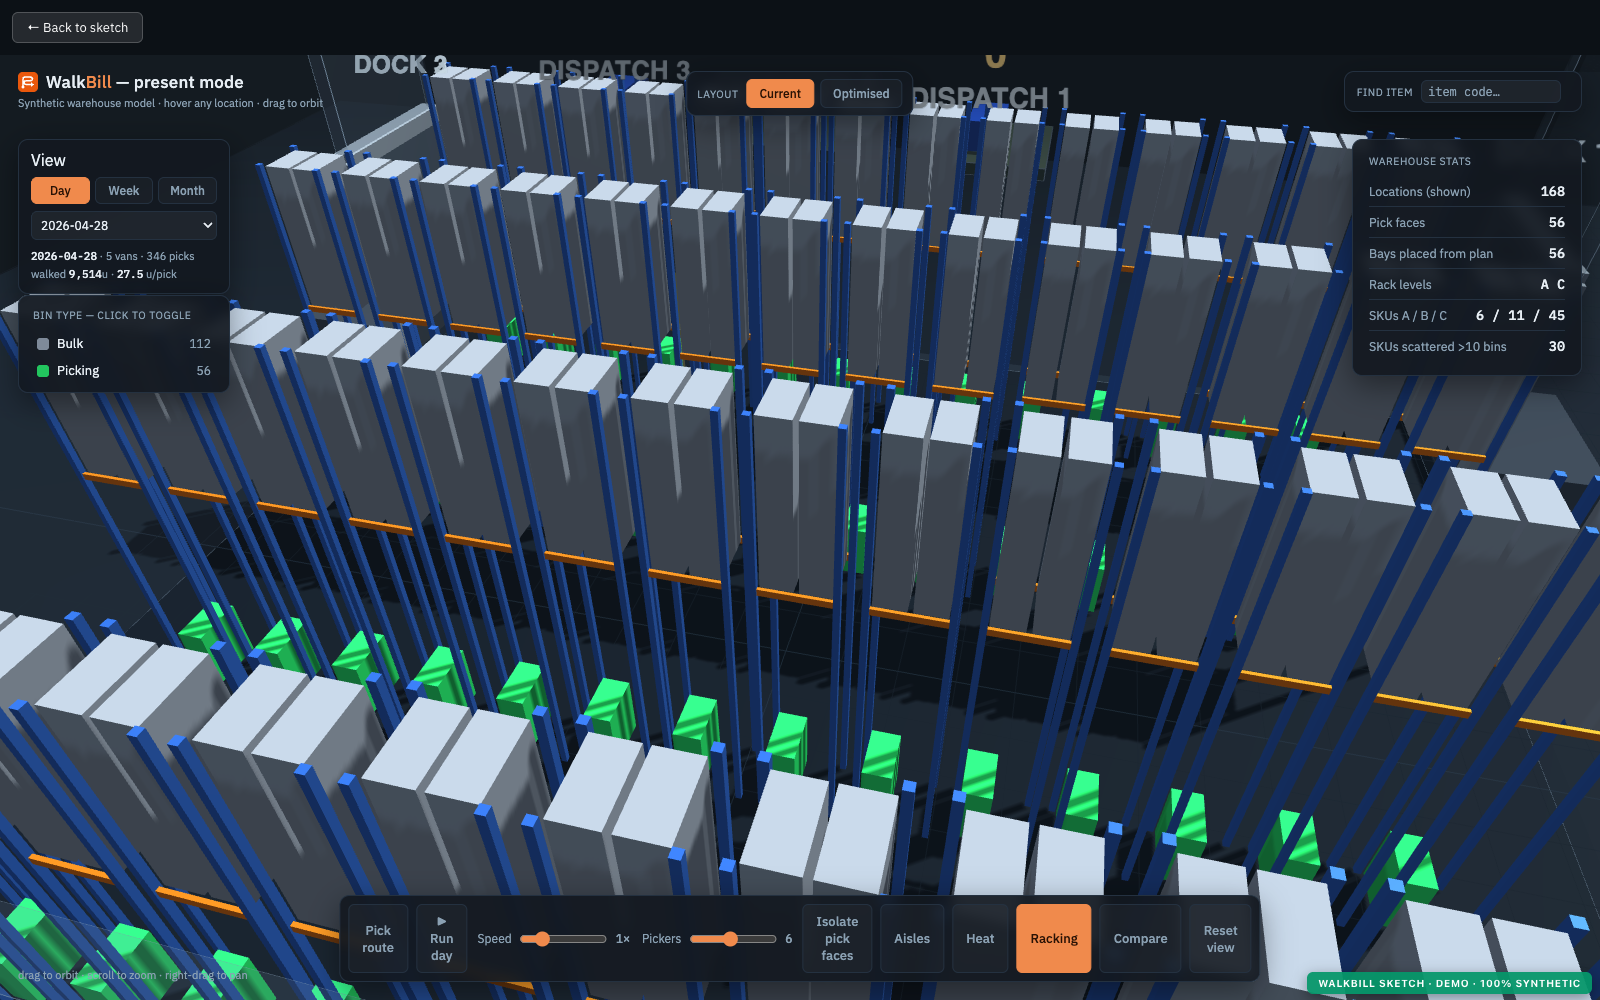Click the Bulk bin type row label
The image size is (1600, 1000).
click(x=70, y=344)
